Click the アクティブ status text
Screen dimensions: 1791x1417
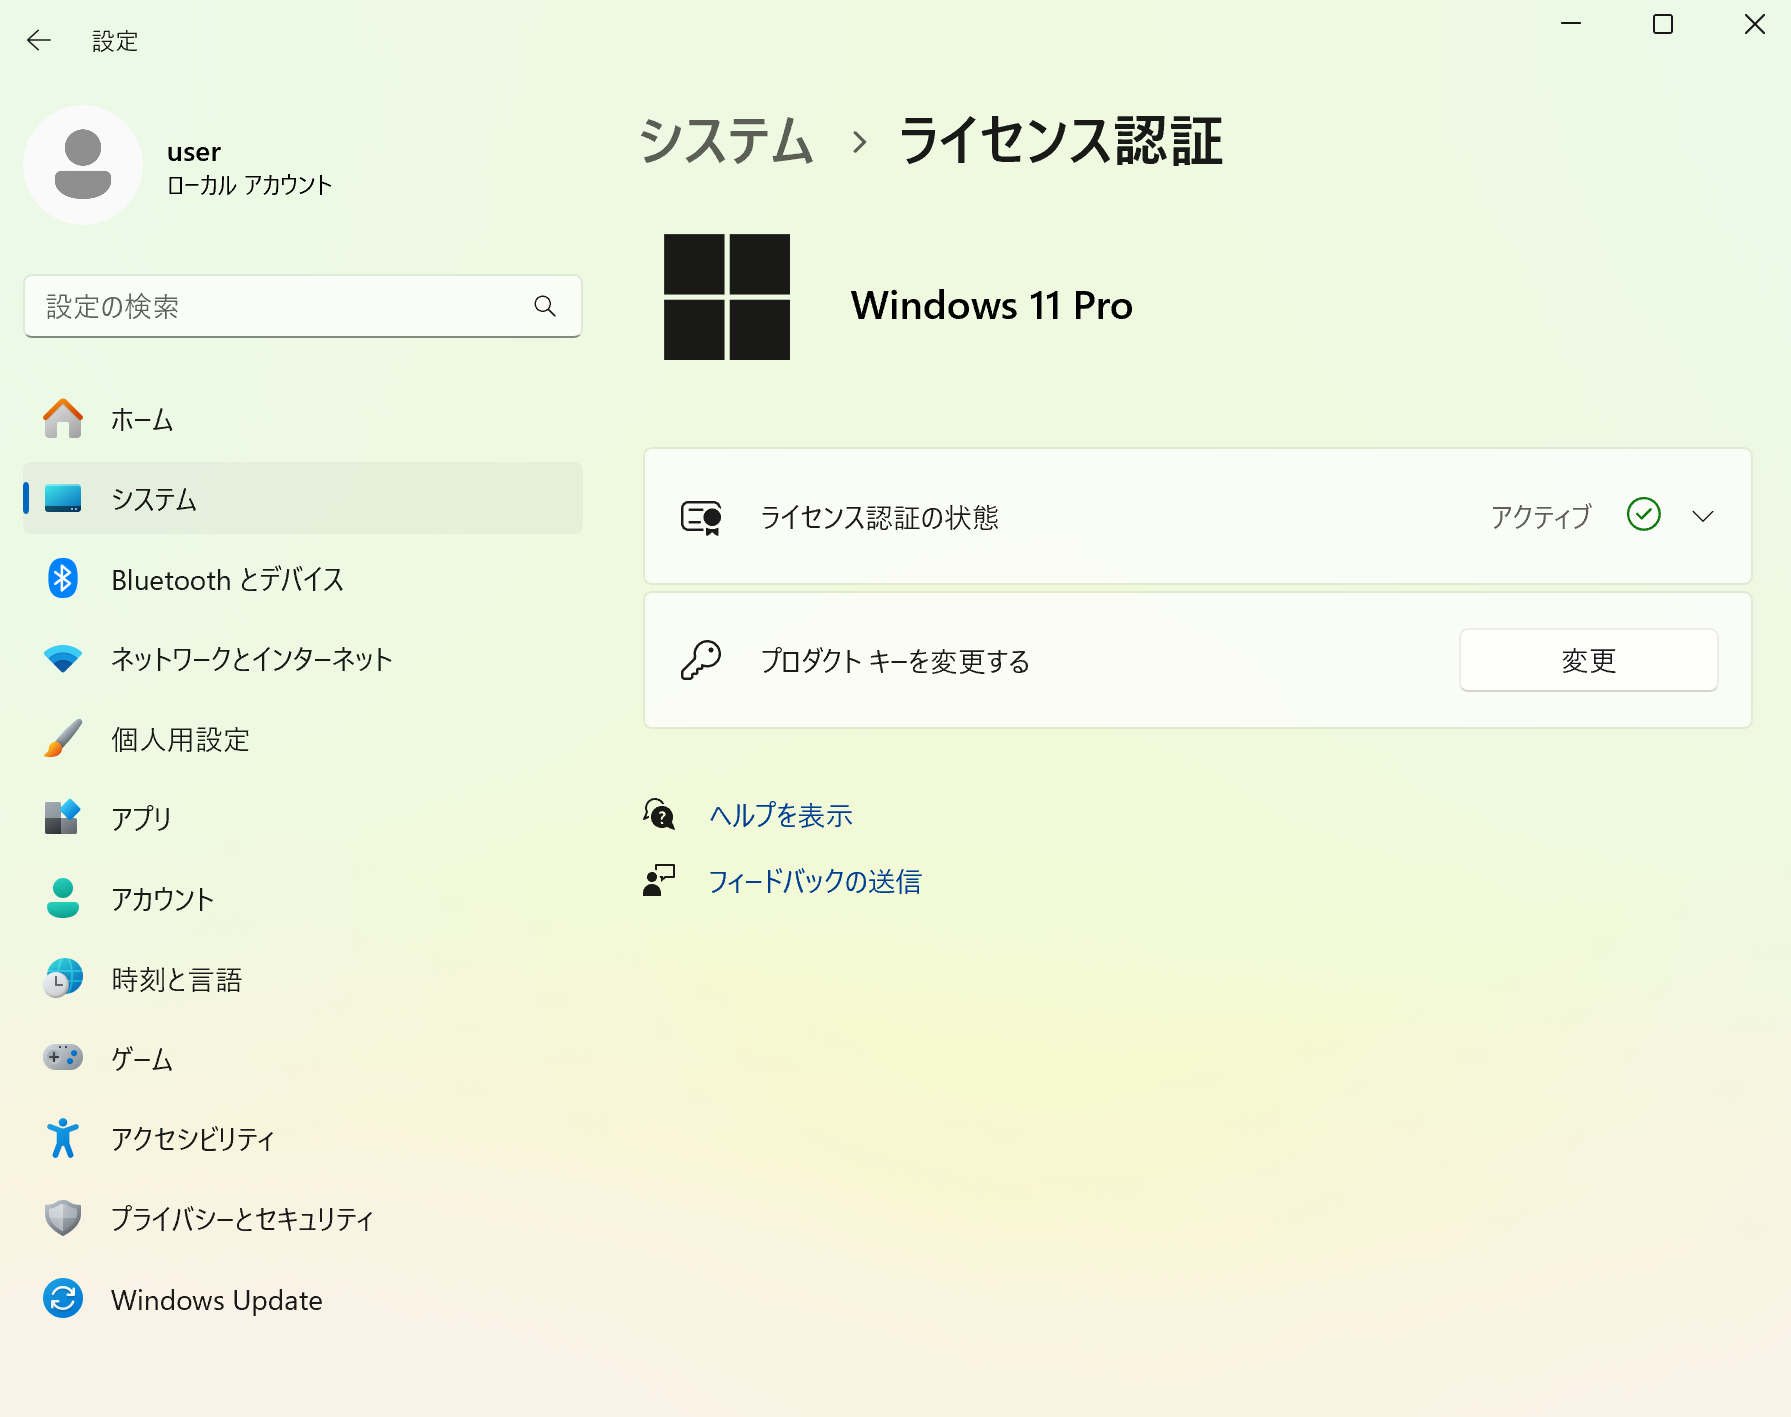point(1541,516)
